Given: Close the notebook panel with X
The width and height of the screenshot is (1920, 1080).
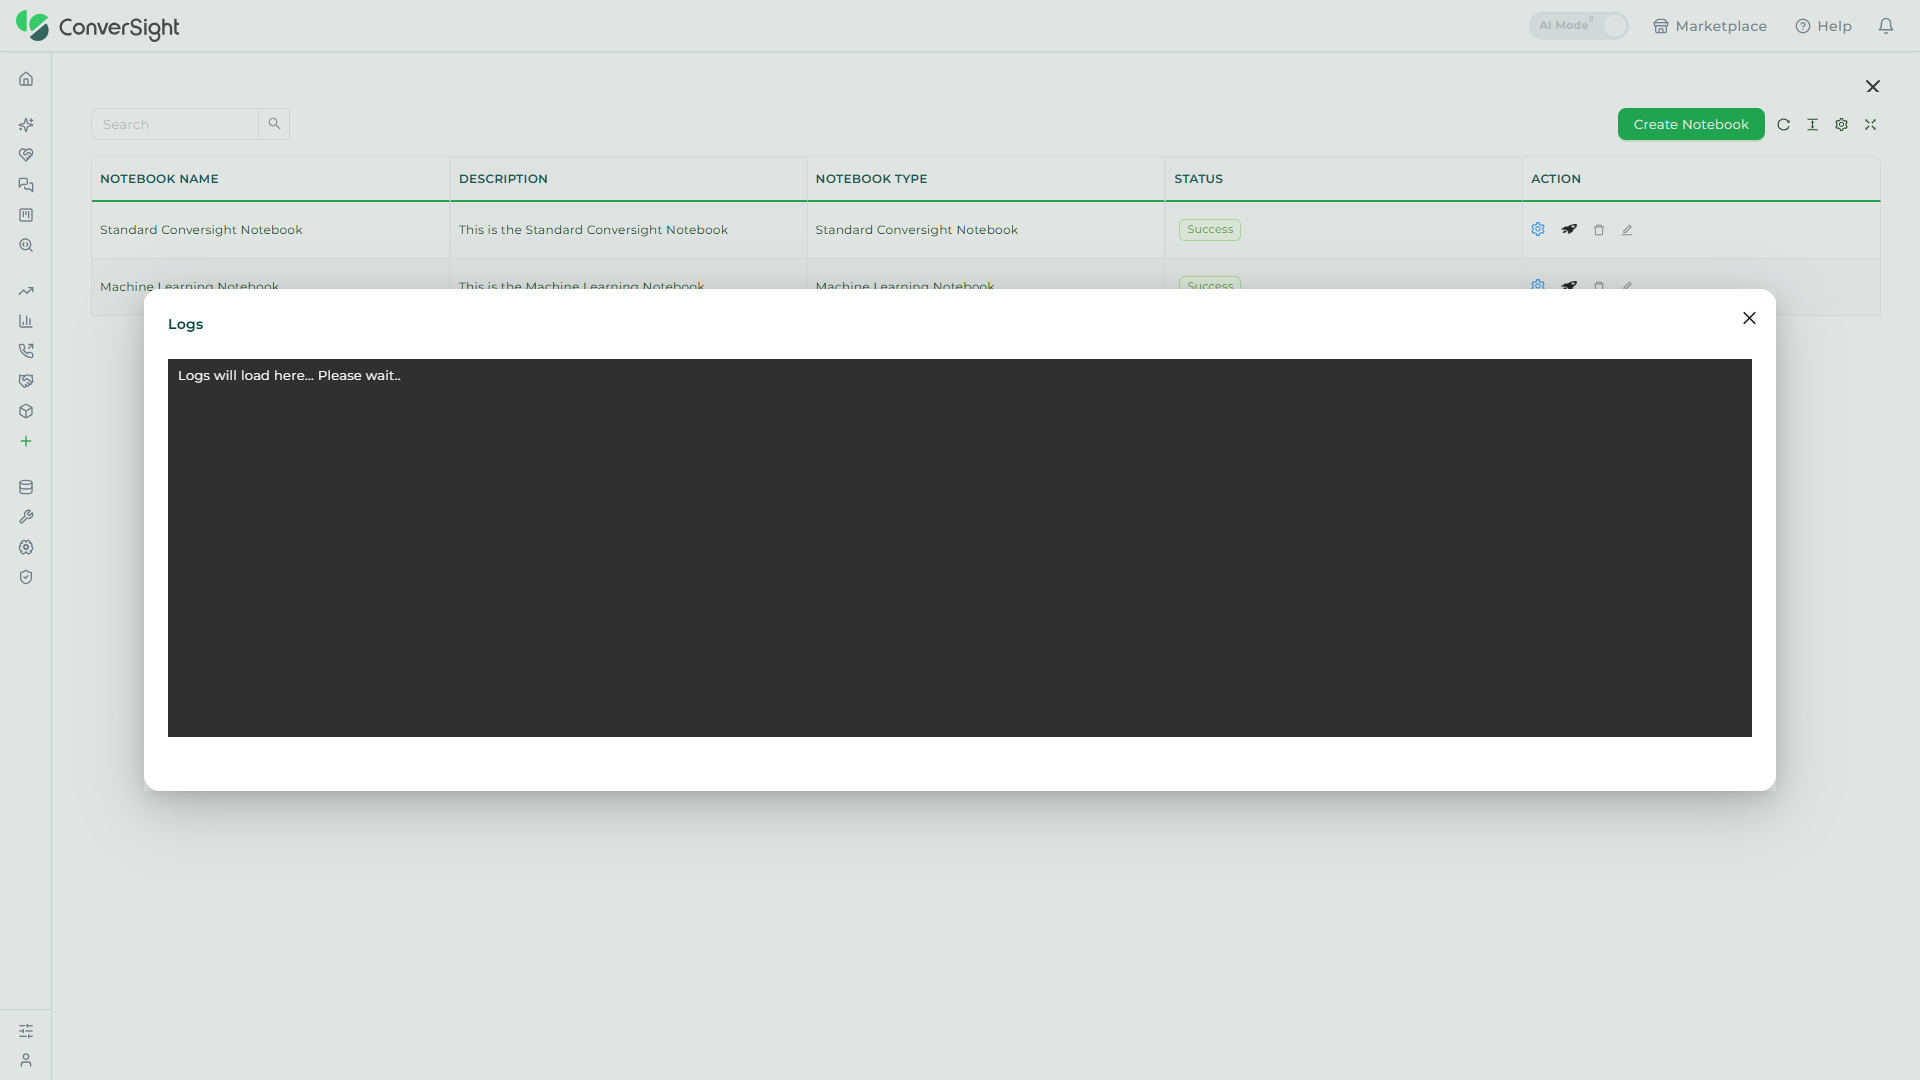Looking at the screenshot, I should pos(1873,86).
